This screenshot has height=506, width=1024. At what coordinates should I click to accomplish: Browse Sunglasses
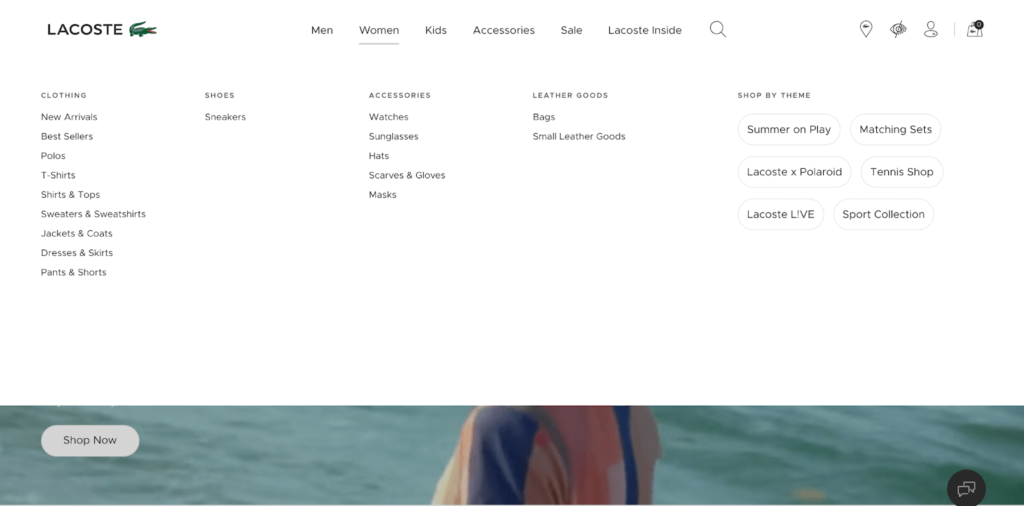(394, 136)
